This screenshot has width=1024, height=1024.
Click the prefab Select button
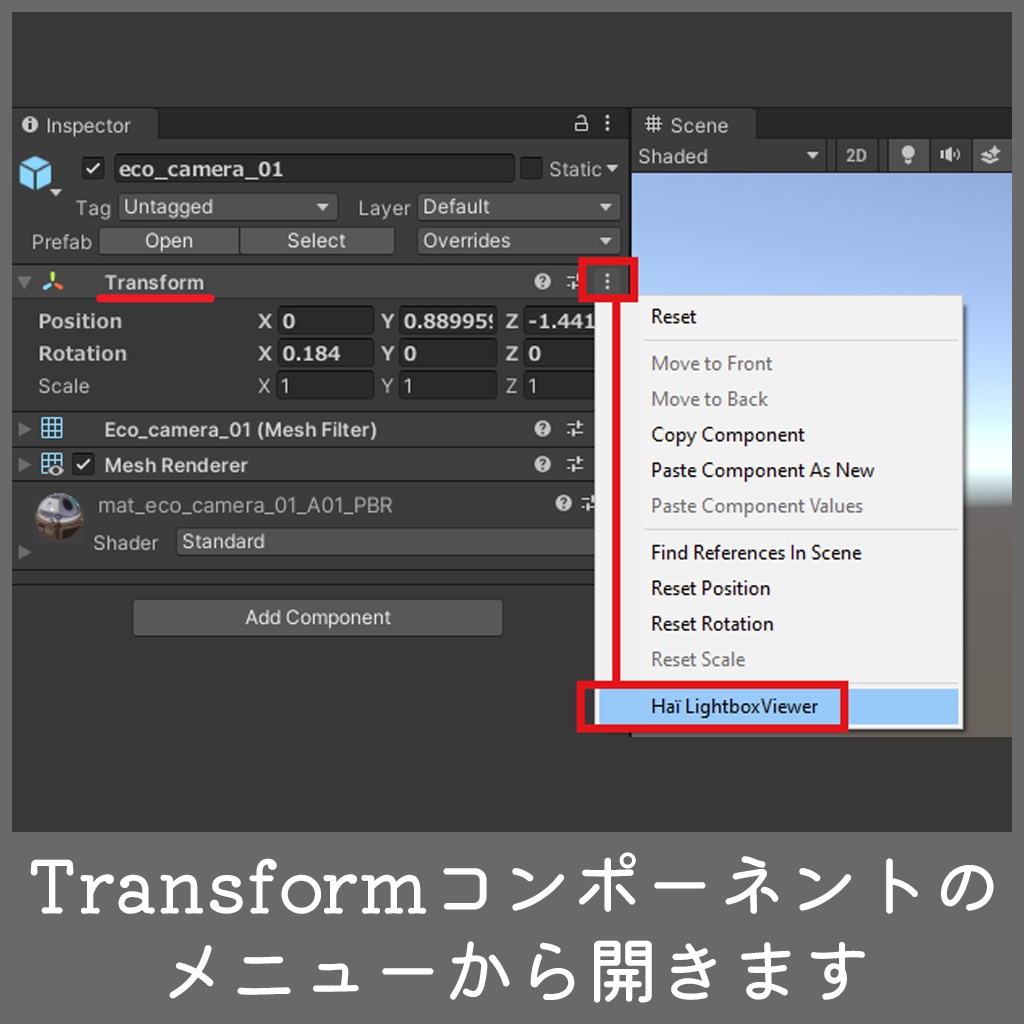(x=317, y=241)
